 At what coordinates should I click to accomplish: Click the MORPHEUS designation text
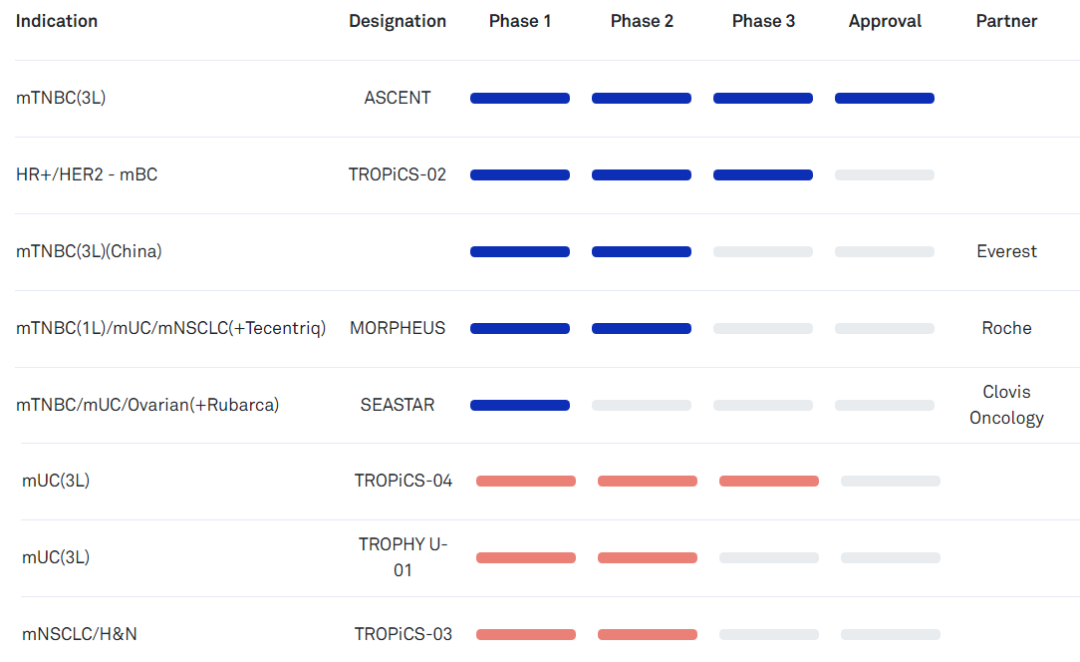(x=397, y=328)
